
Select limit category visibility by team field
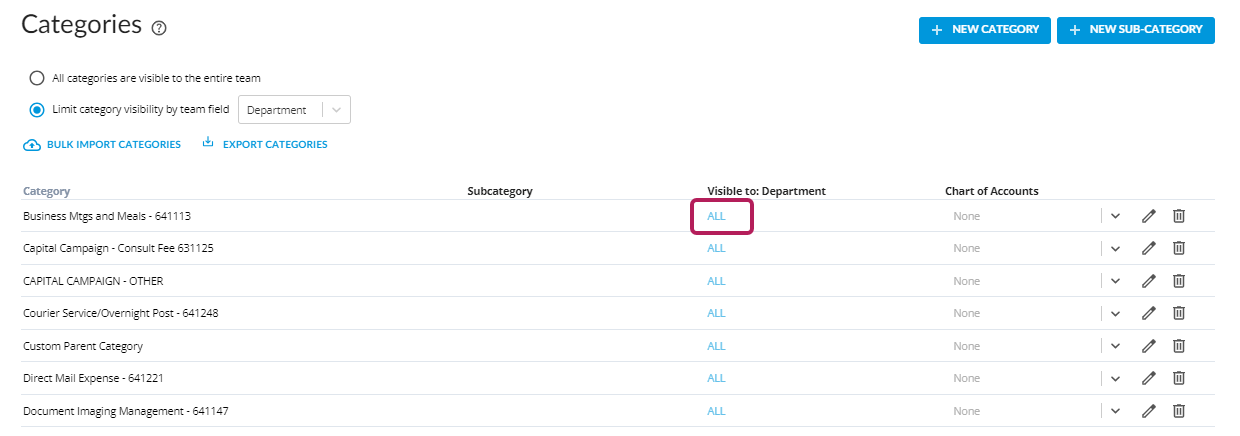pyautogui.click(x=37, y=110)
